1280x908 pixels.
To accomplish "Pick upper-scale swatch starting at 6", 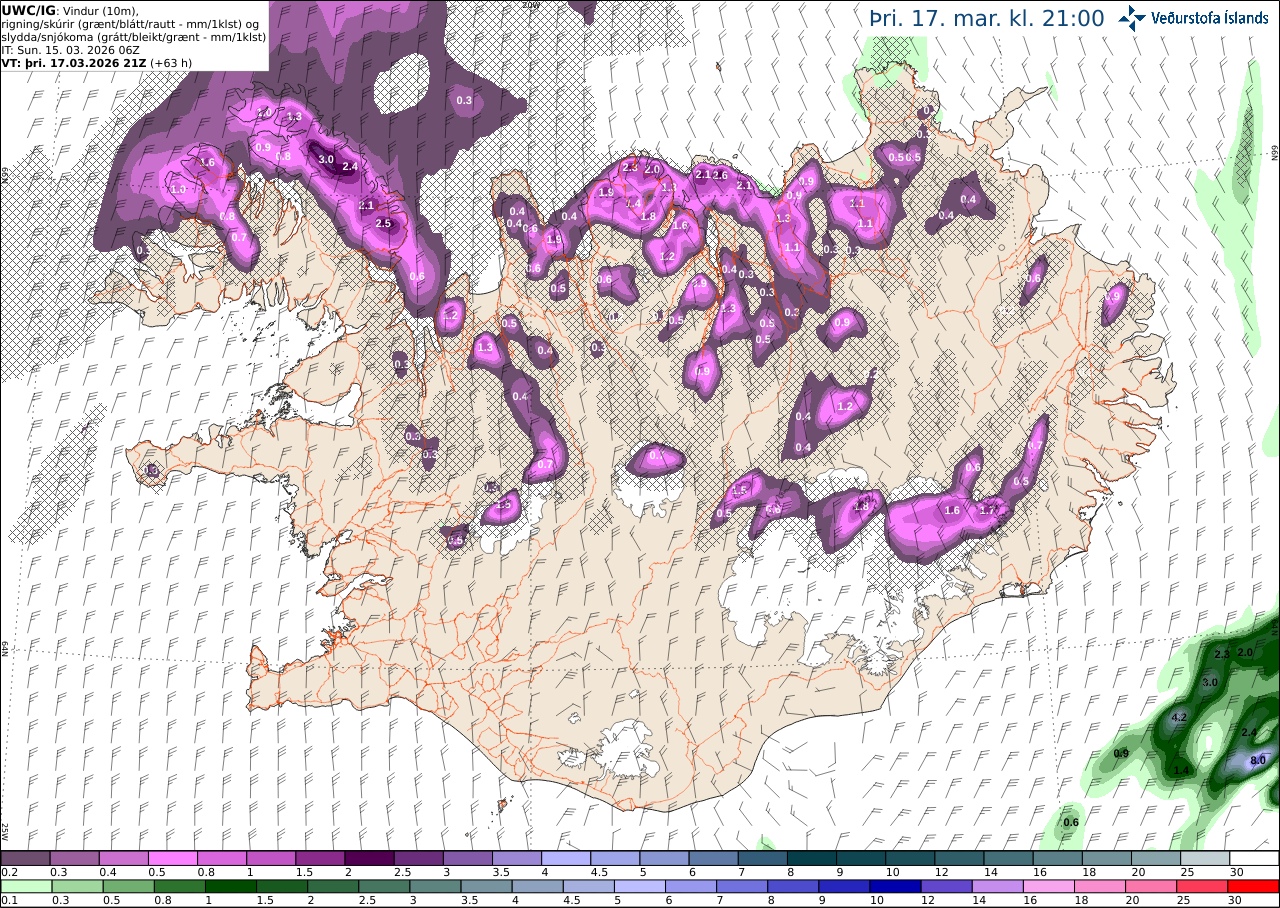I will point(714,858).
